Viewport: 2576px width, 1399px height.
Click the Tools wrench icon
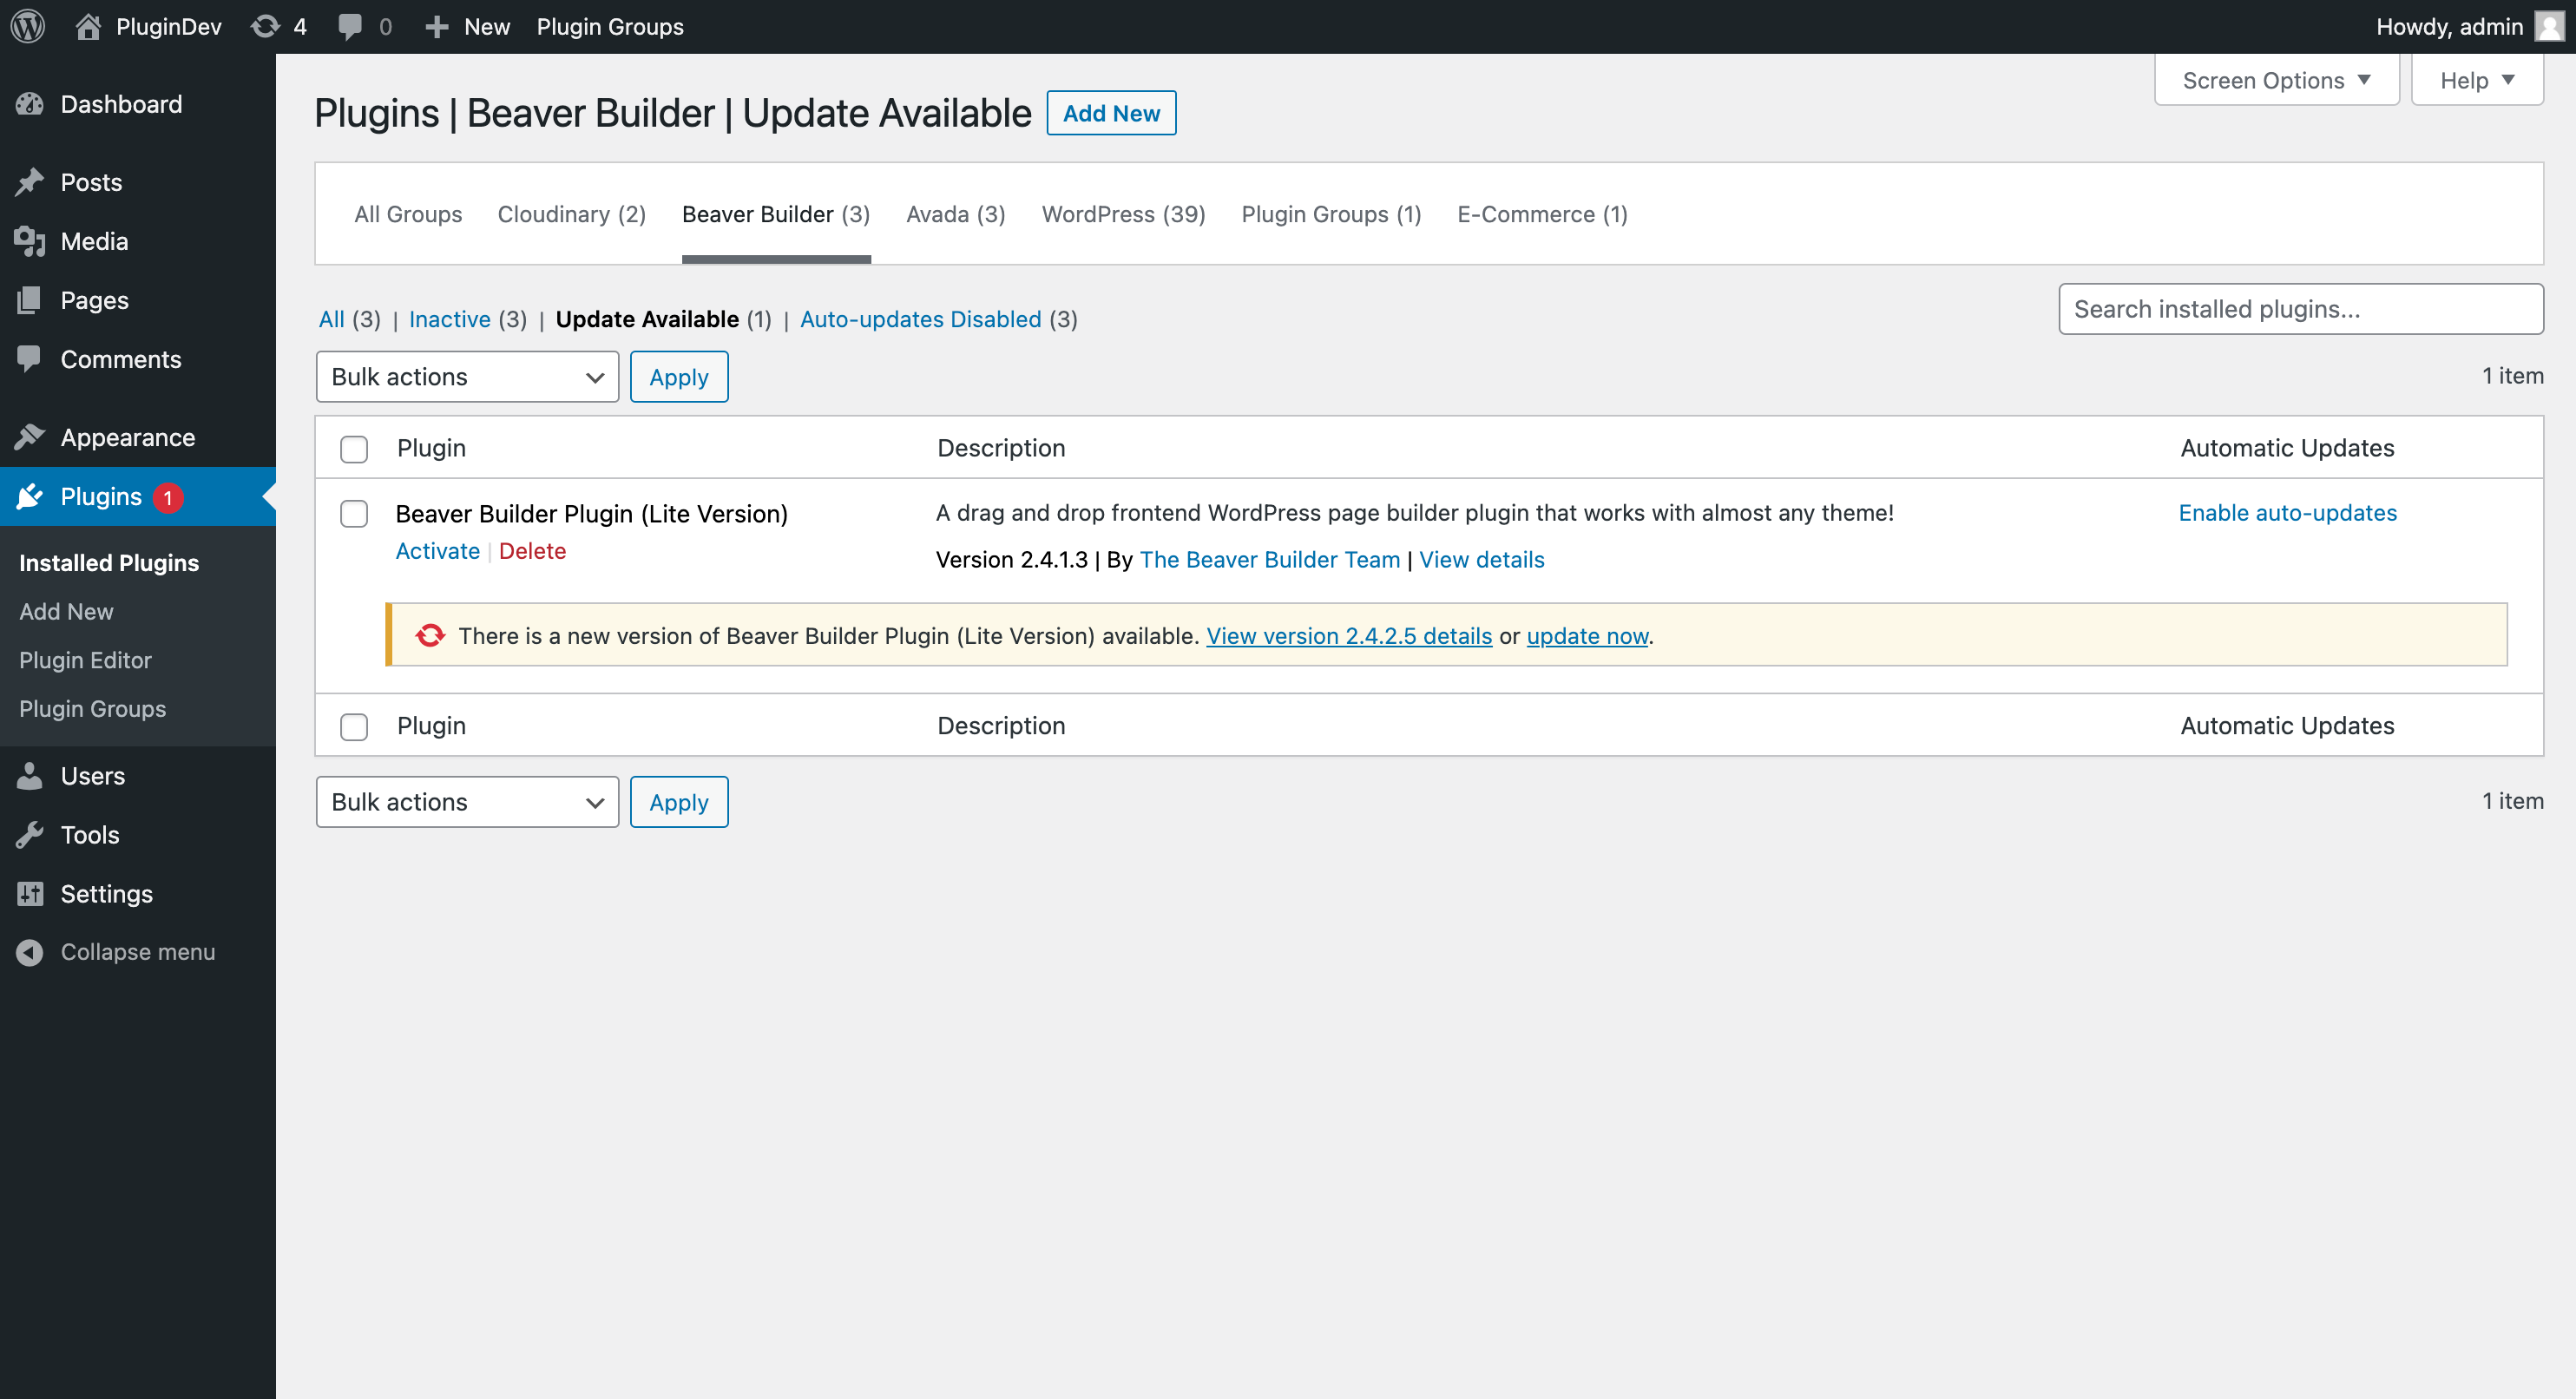coord(30,834)
